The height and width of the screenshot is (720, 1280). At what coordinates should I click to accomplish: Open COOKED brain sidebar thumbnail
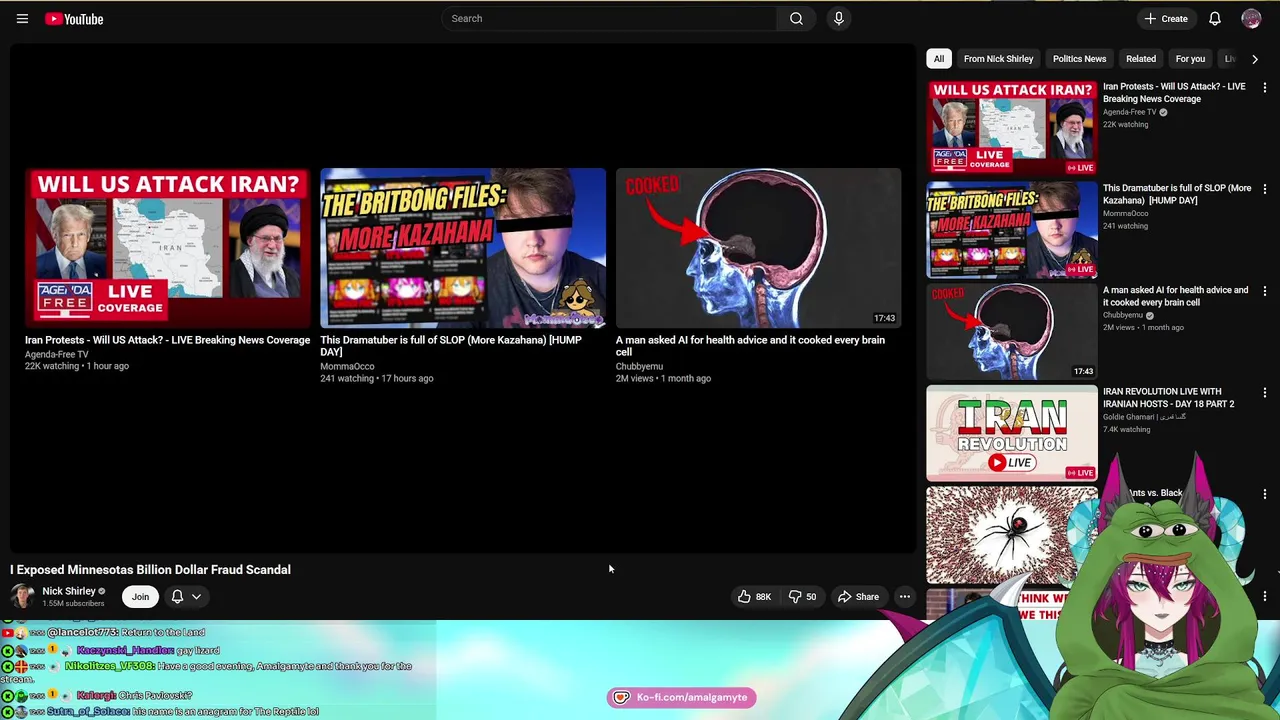pyautogui.click(x=1011, y=332)
